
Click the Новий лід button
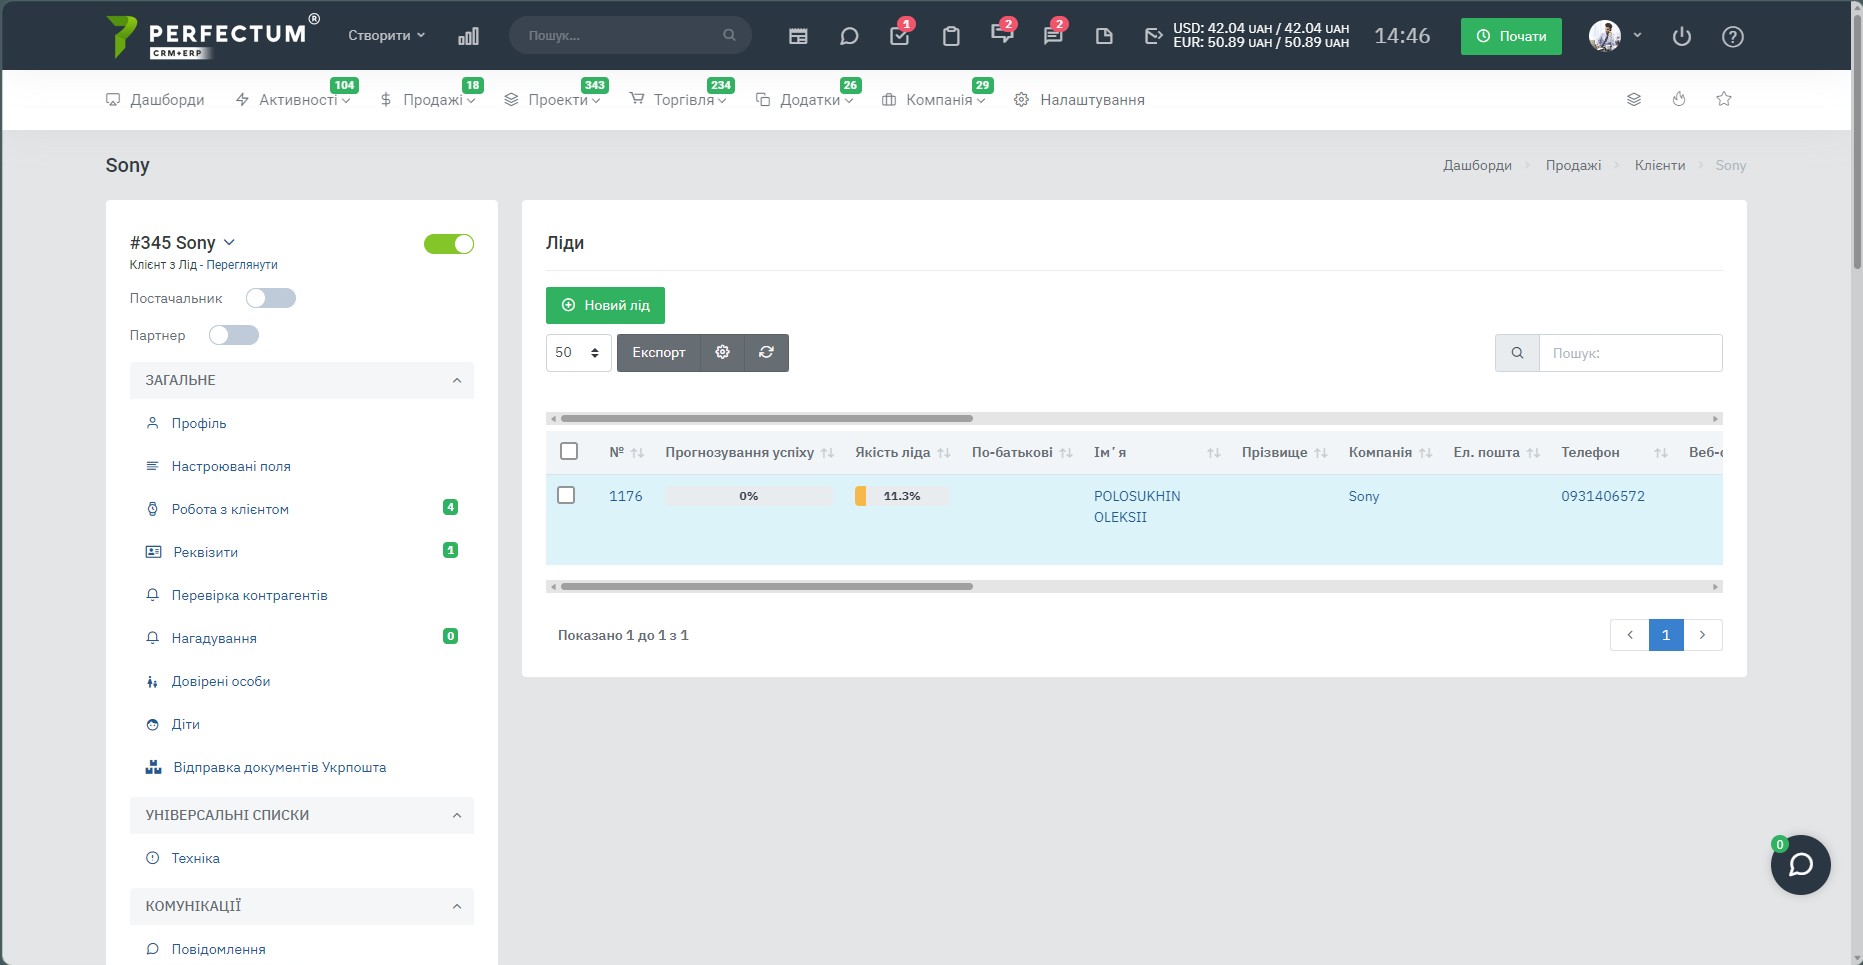(605, 305)
